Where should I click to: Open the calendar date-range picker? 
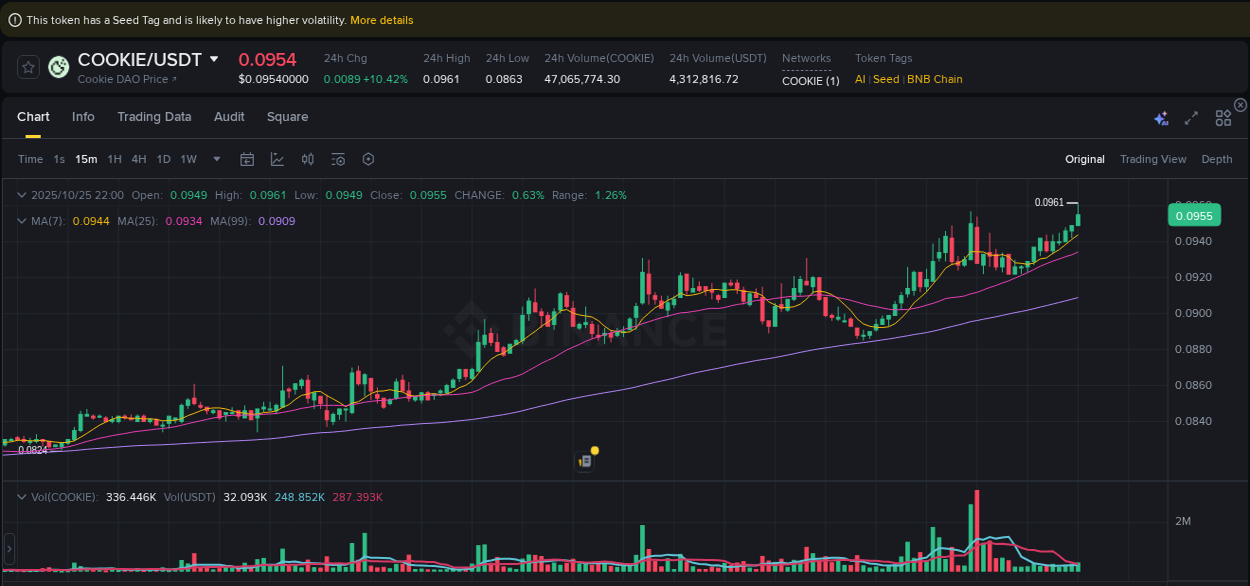pyautogui.click(x=247, y=159)
